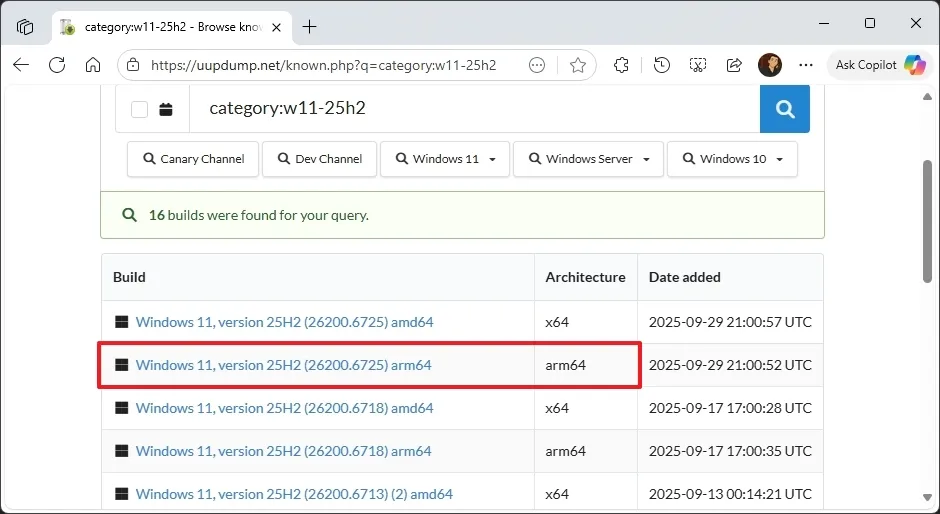Open browser History clock icon
Screen dimensions: 940x514
pyautogui.click(x=661, y=65)
